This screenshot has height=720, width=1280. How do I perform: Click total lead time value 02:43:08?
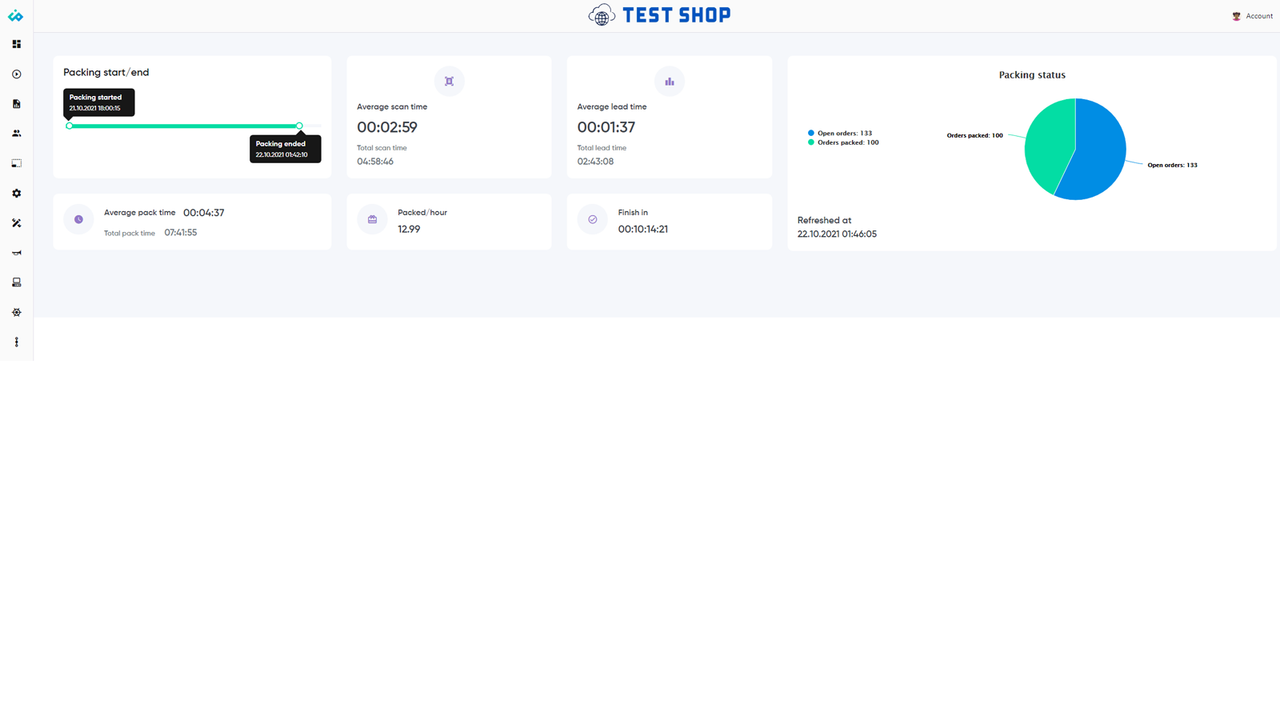coord(595,161)
